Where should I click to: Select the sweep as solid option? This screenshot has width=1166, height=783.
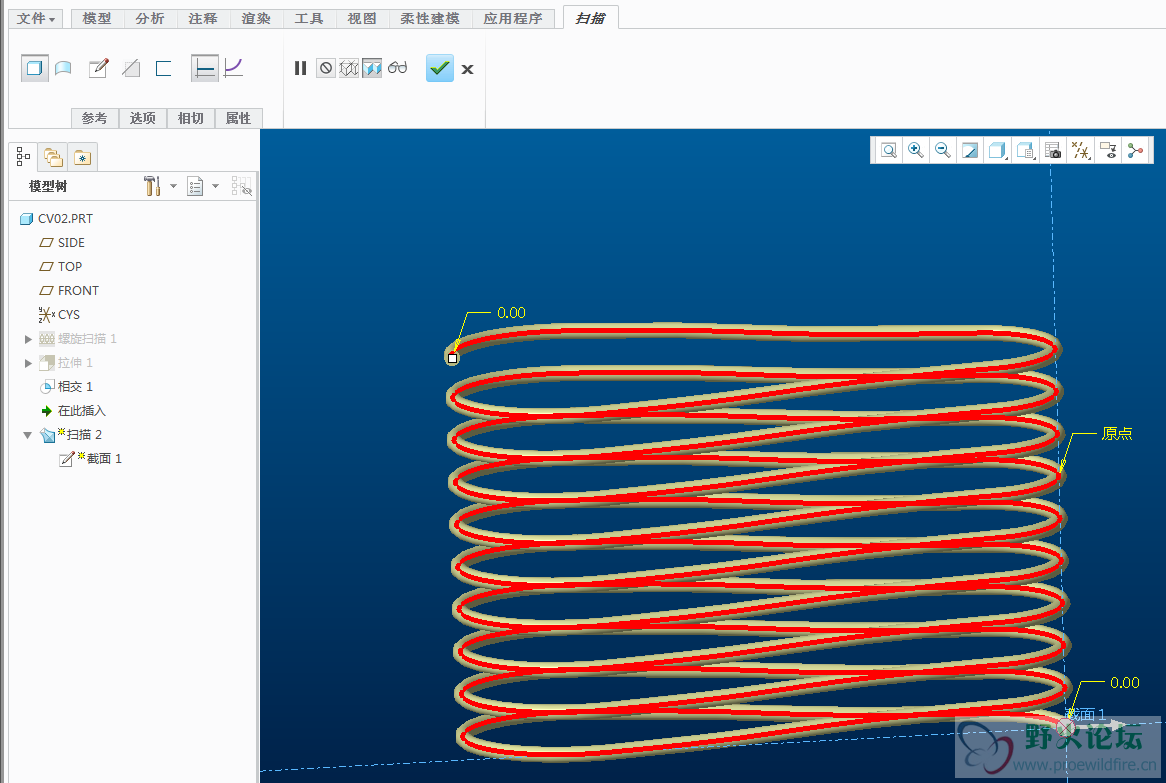tap(34, 68)
